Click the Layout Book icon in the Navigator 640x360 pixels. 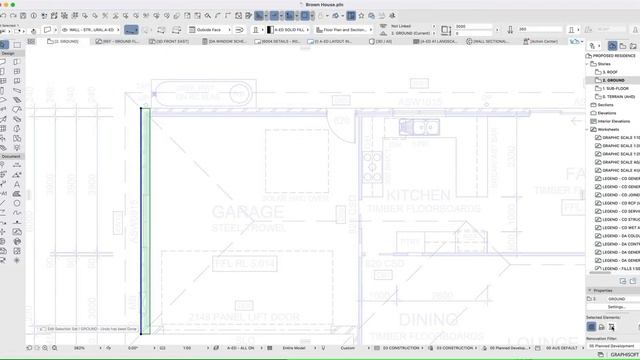[x=633, y=46]
